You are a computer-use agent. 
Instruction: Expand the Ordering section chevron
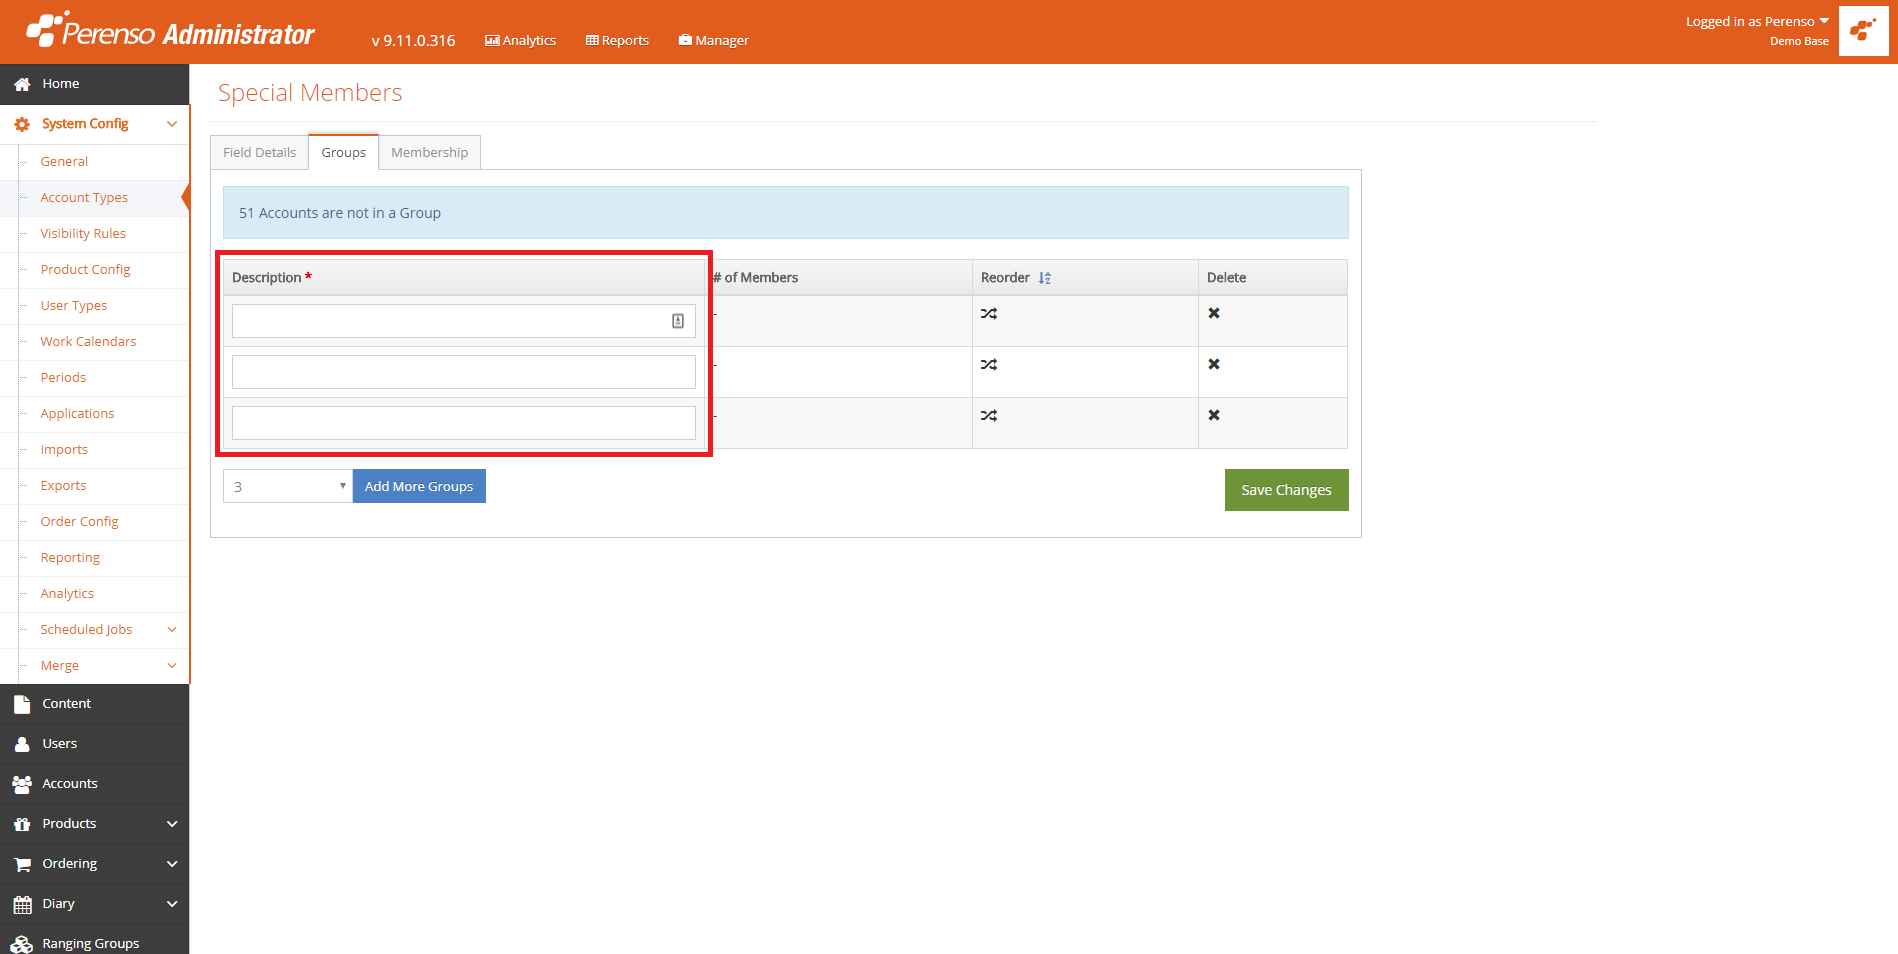click(x=172, y=864)
